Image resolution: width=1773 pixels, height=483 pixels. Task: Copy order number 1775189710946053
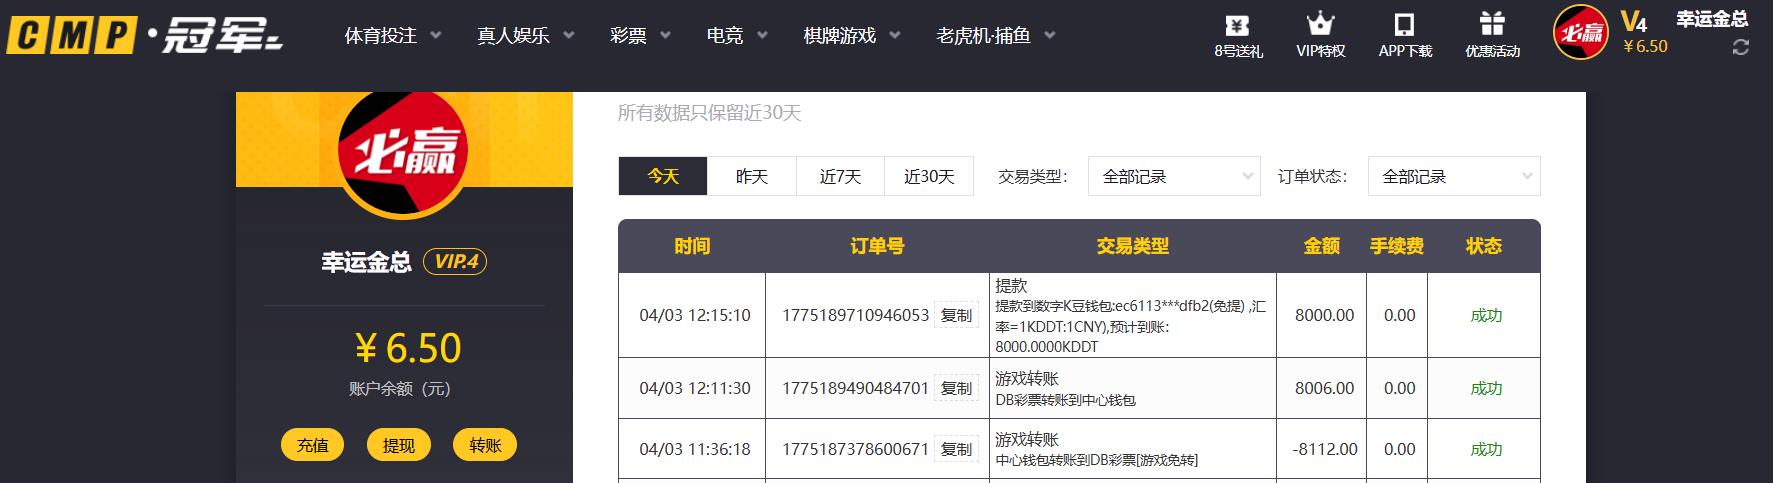956,315
